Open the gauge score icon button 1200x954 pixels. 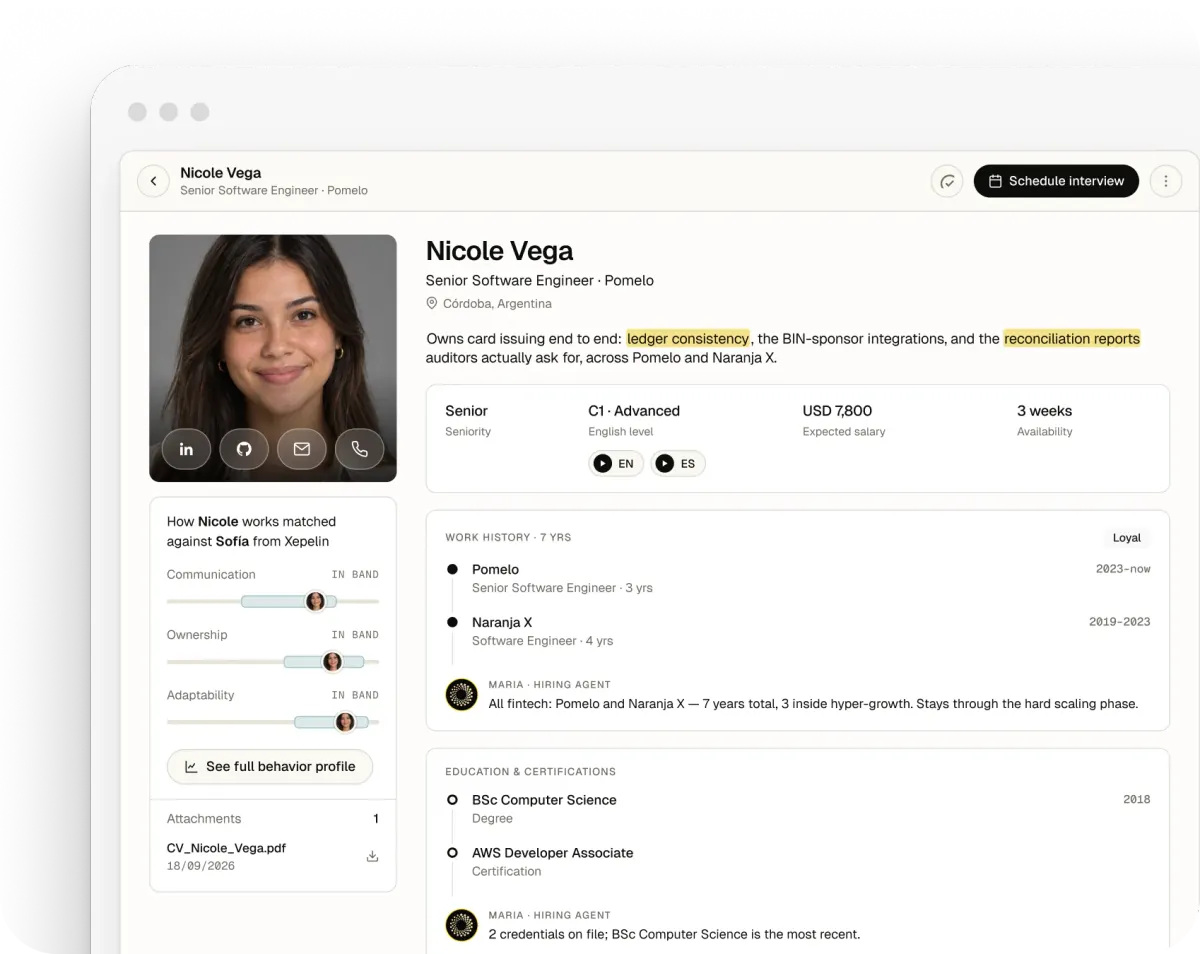947,181
